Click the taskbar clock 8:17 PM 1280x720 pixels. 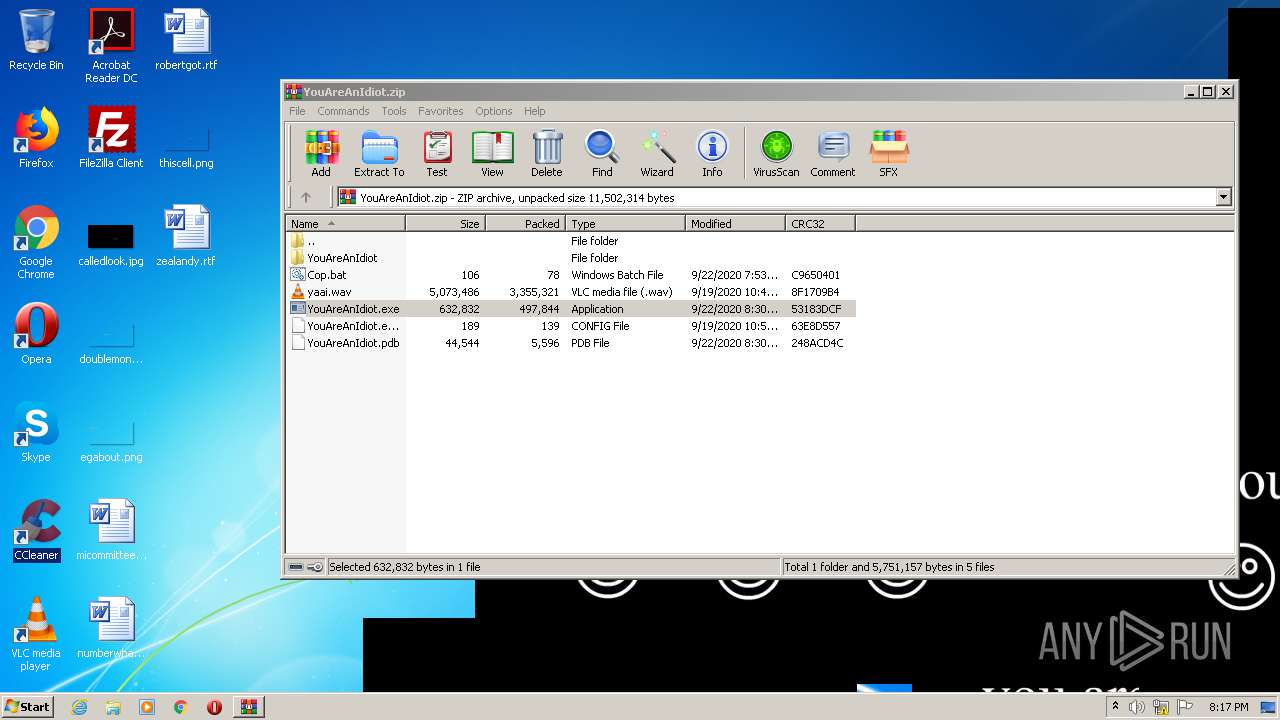tap(1228, 707)
